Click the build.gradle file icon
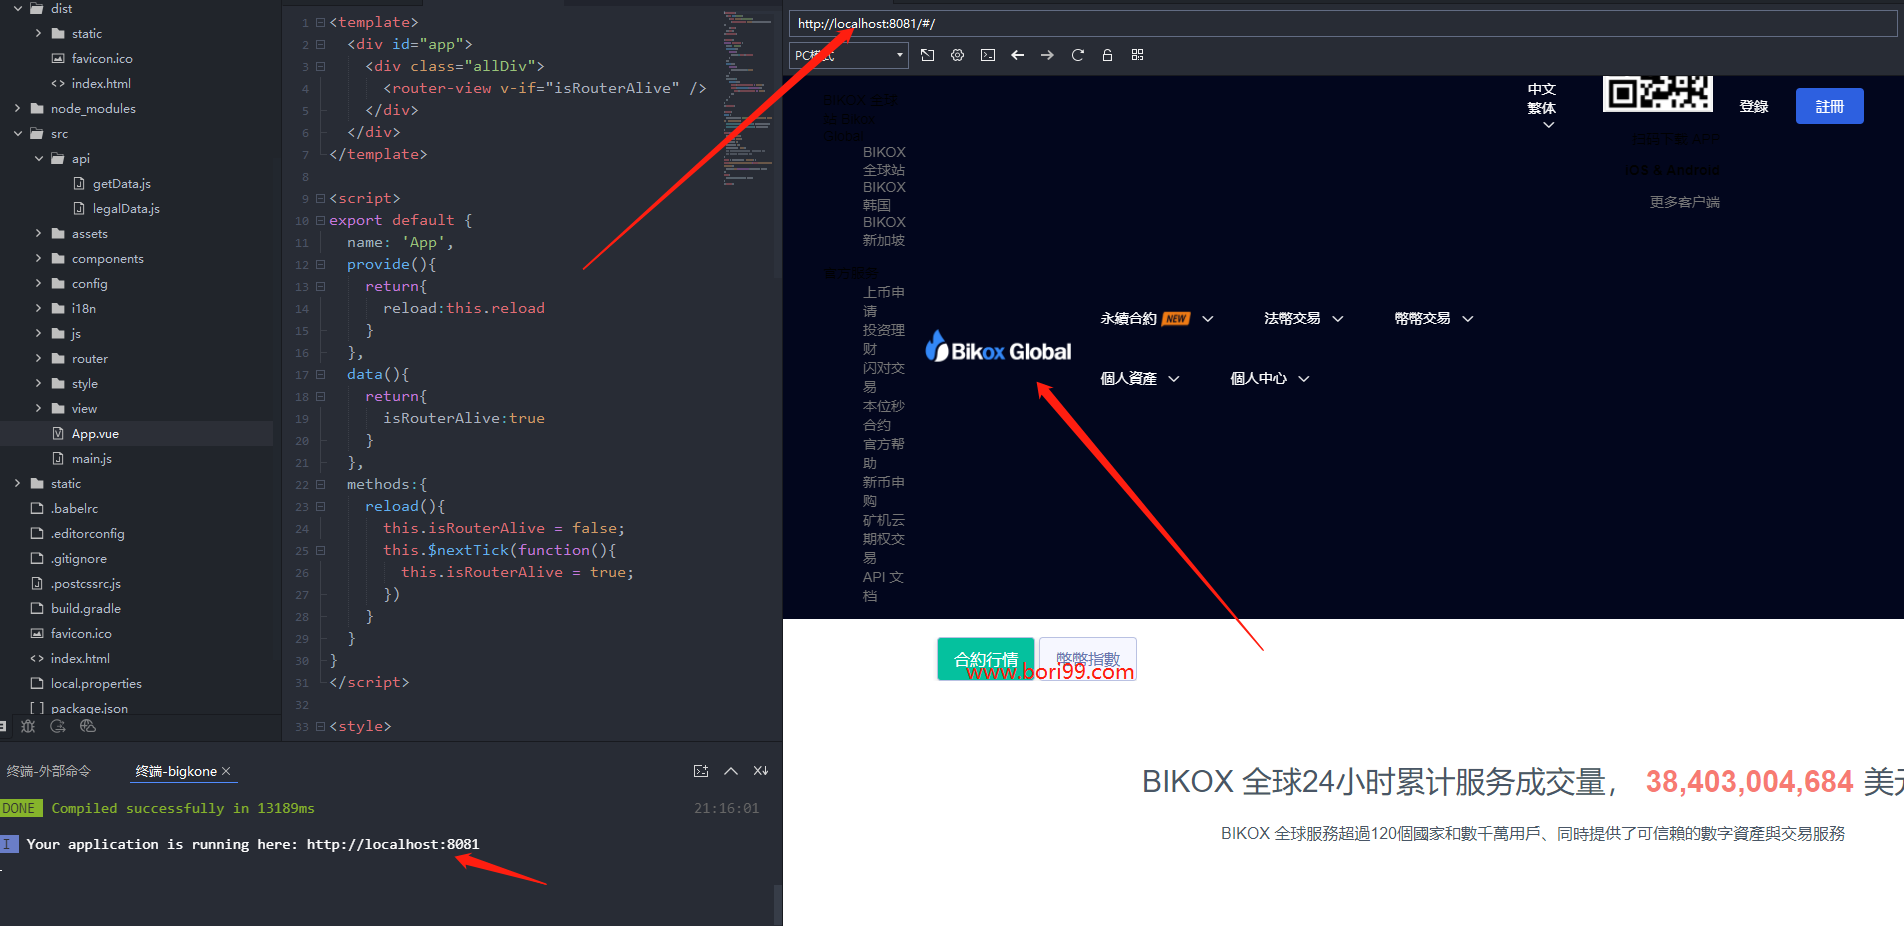Image resolution: width=1904 pixels, height=926 pixels. point(37,609)
